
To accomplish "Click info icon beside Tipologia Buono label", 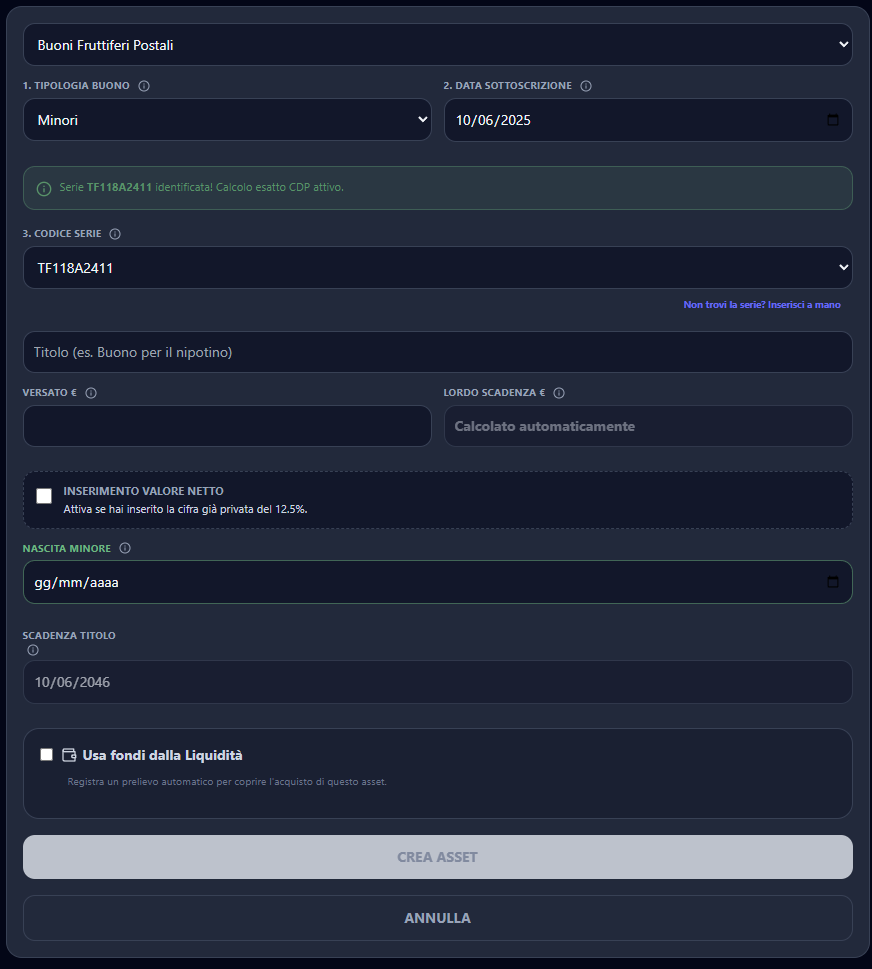I will pyautogui.click(x=144, y=86).
